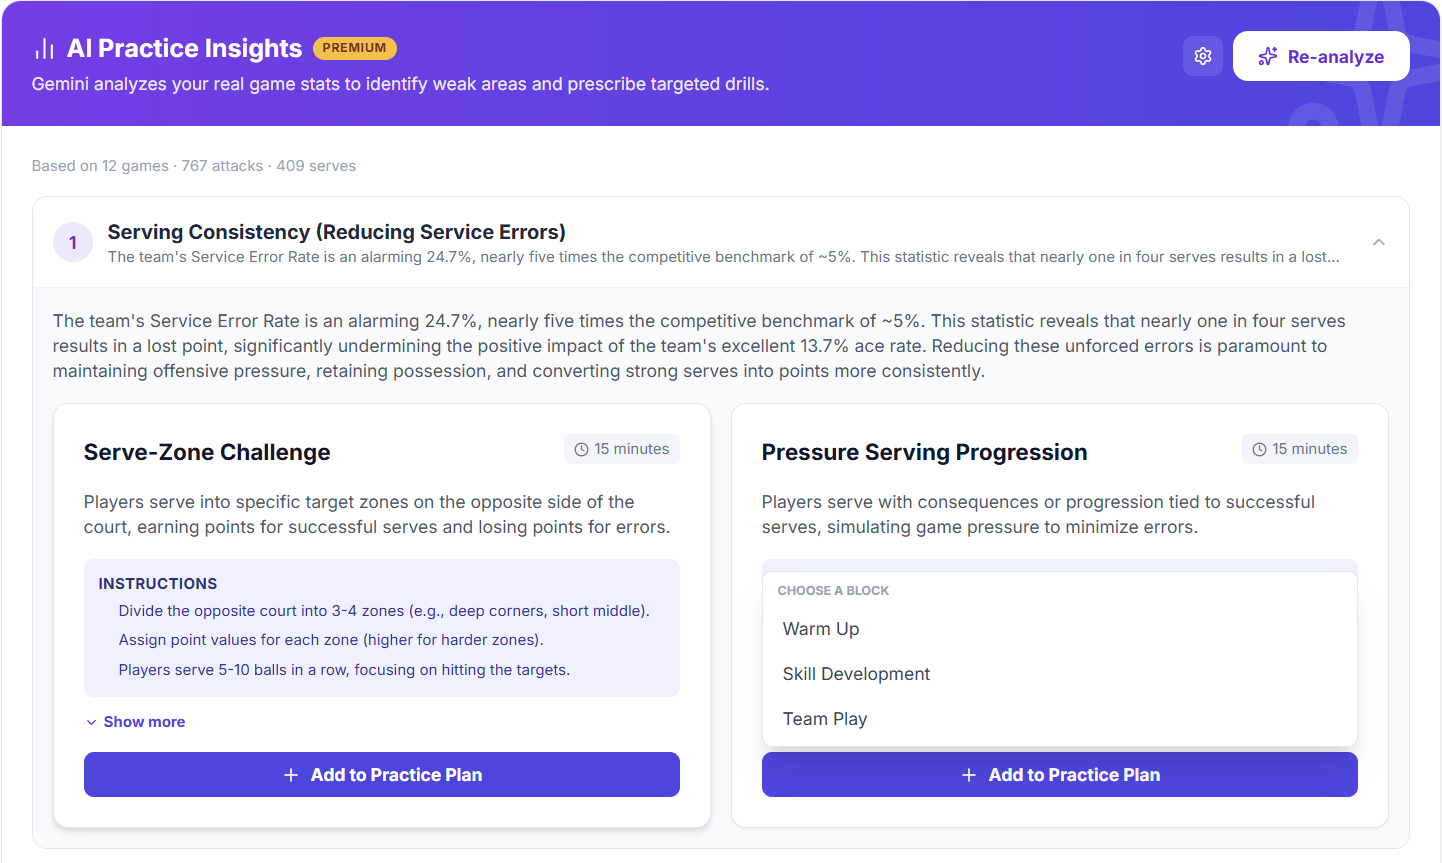The image size is (1442, 863).
Task: Select the Skill Development block
Action: [x=855, y=673]
